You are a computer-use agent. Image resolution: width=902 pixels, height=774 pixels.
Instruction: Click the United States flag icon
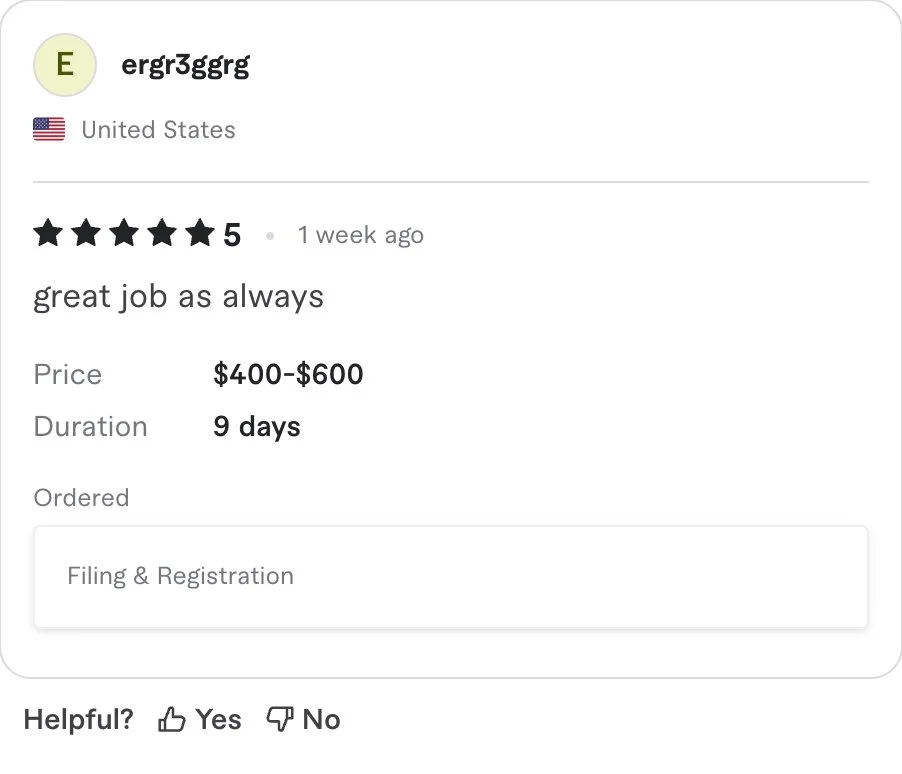[49, 130]
